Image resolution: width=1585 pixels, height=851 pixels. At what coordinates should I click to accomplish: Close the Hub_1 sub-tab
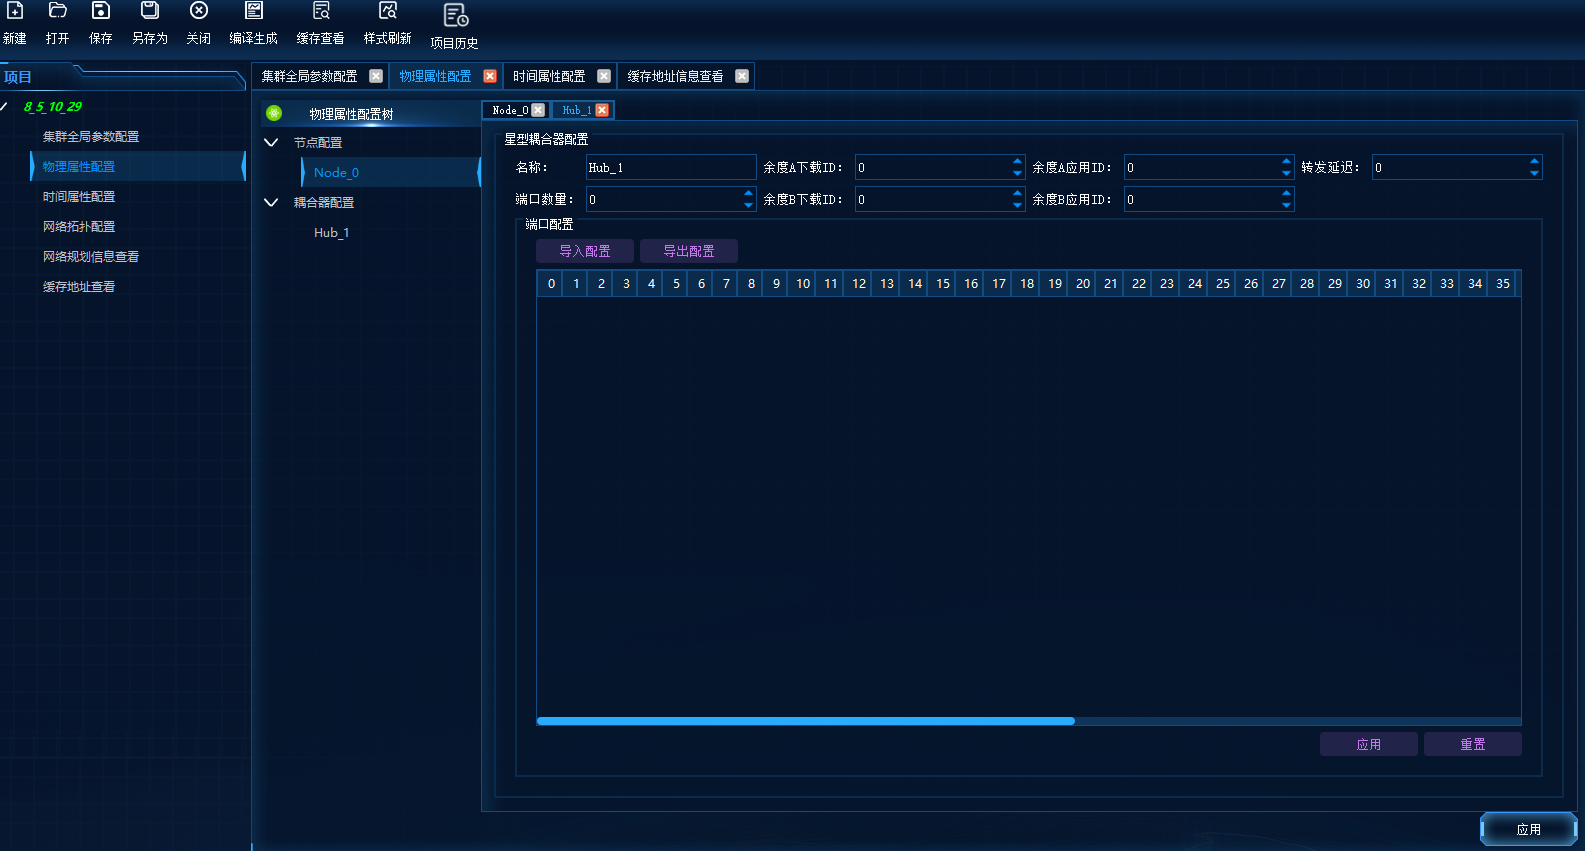602,110
